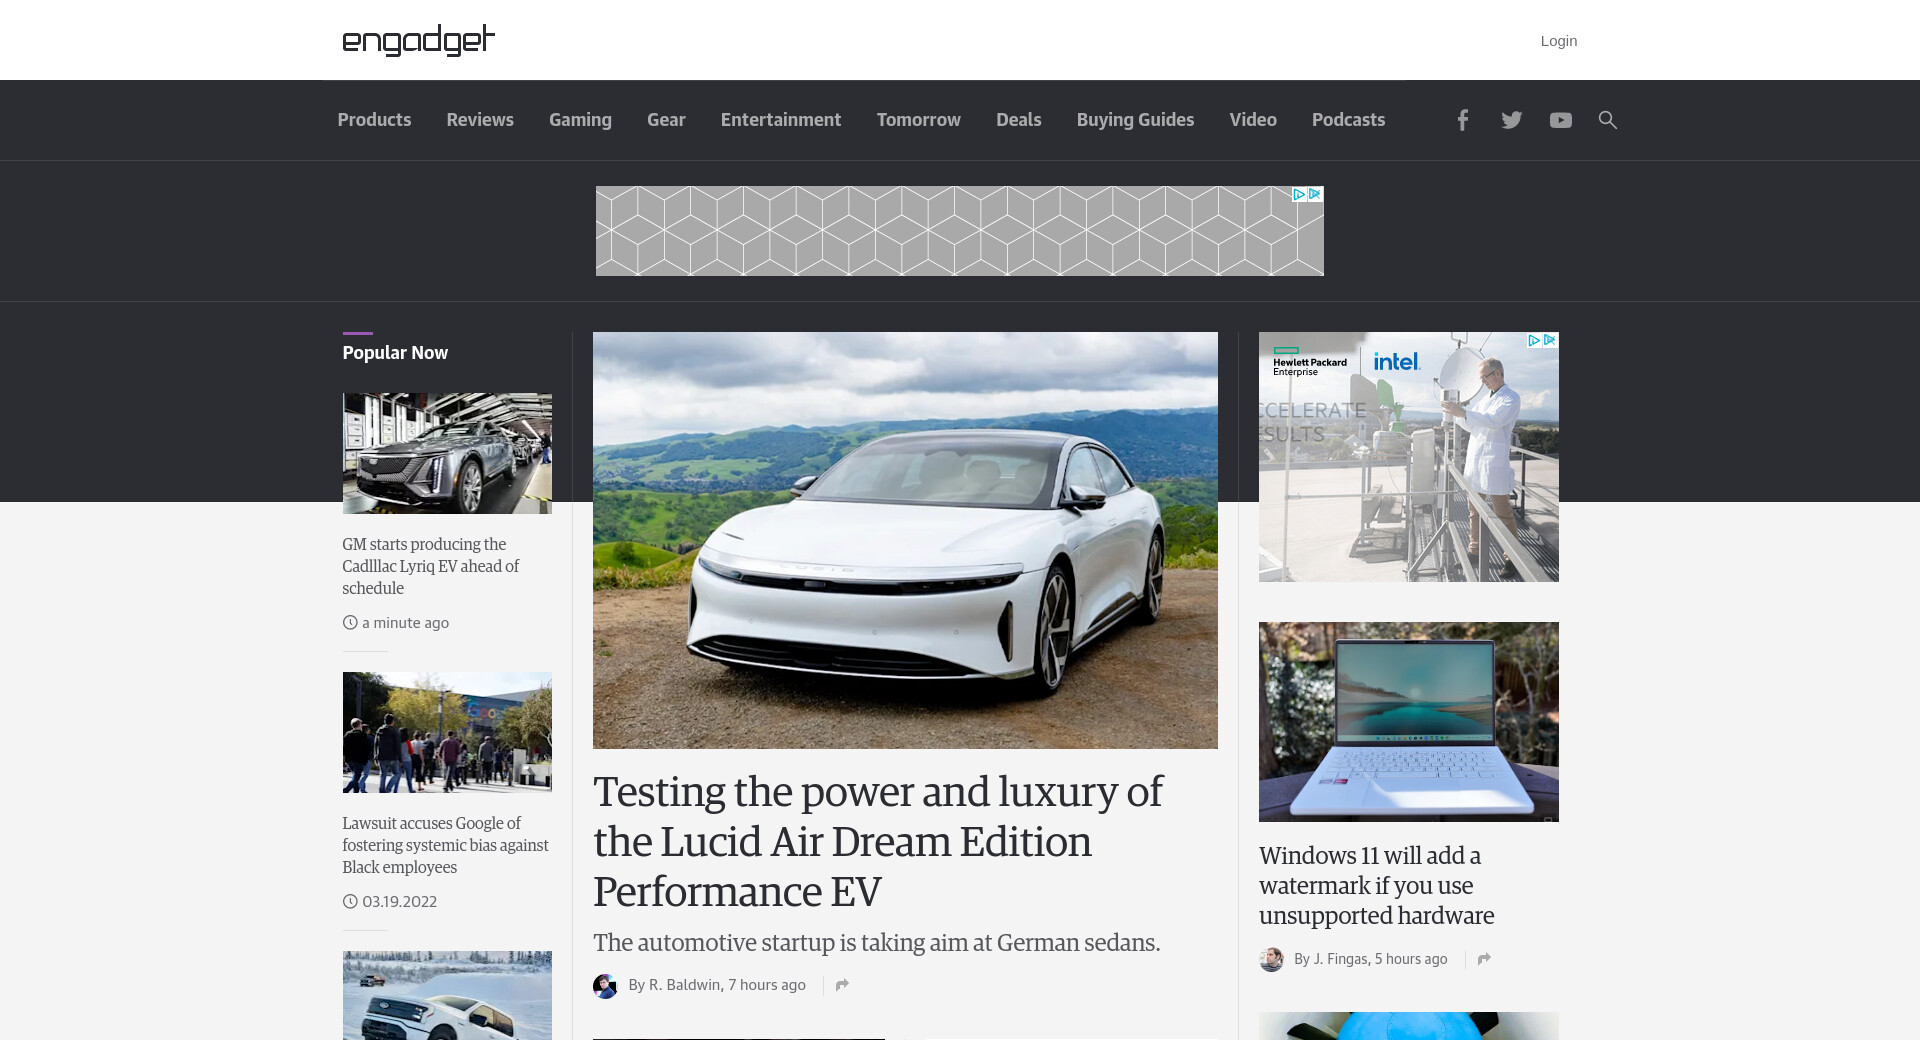The image size is (1920, 1040).
Task: Click the "Popular Now" heading
Action: click(x=395, y=353)
